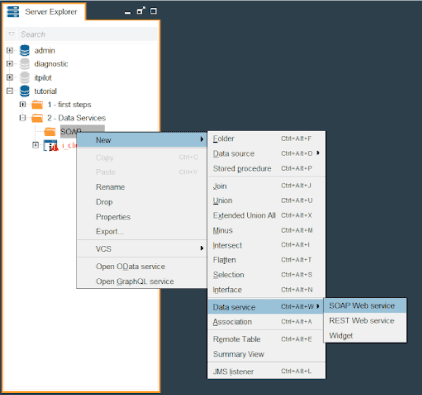Click the Server Explorer stacked-servers icon
This screenshot has width=422, height=395.
(x=13, y=11)
